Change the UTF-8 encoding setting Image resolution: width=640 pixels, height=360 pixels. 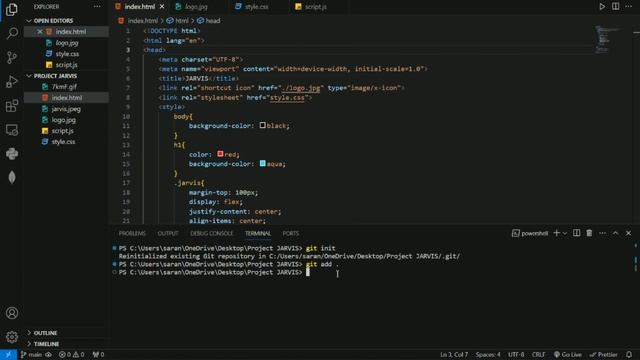(516, 354)
